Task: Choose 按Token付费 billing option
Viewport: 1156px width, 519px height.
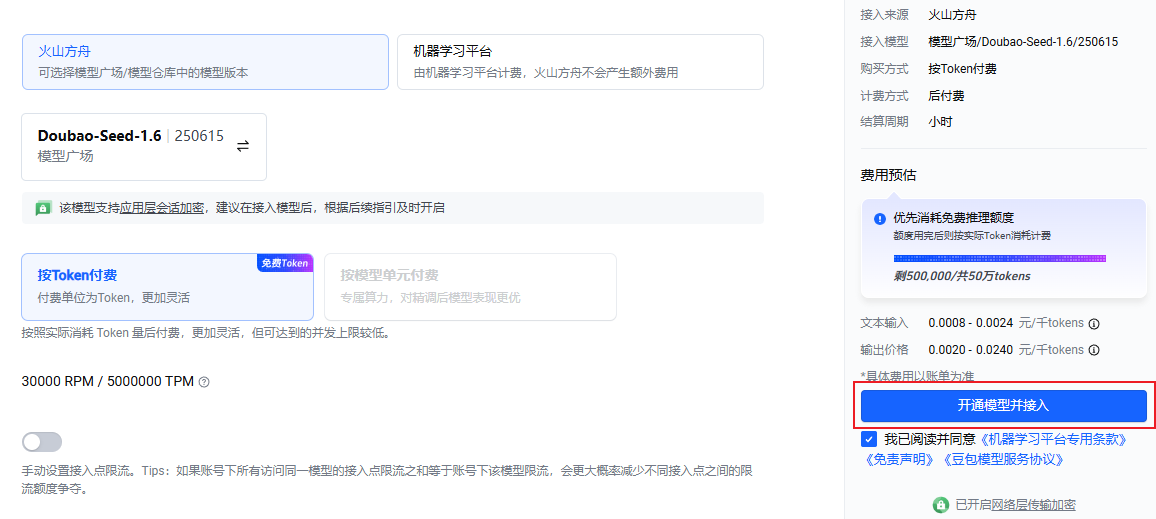Action: click(x=167, y=287)
